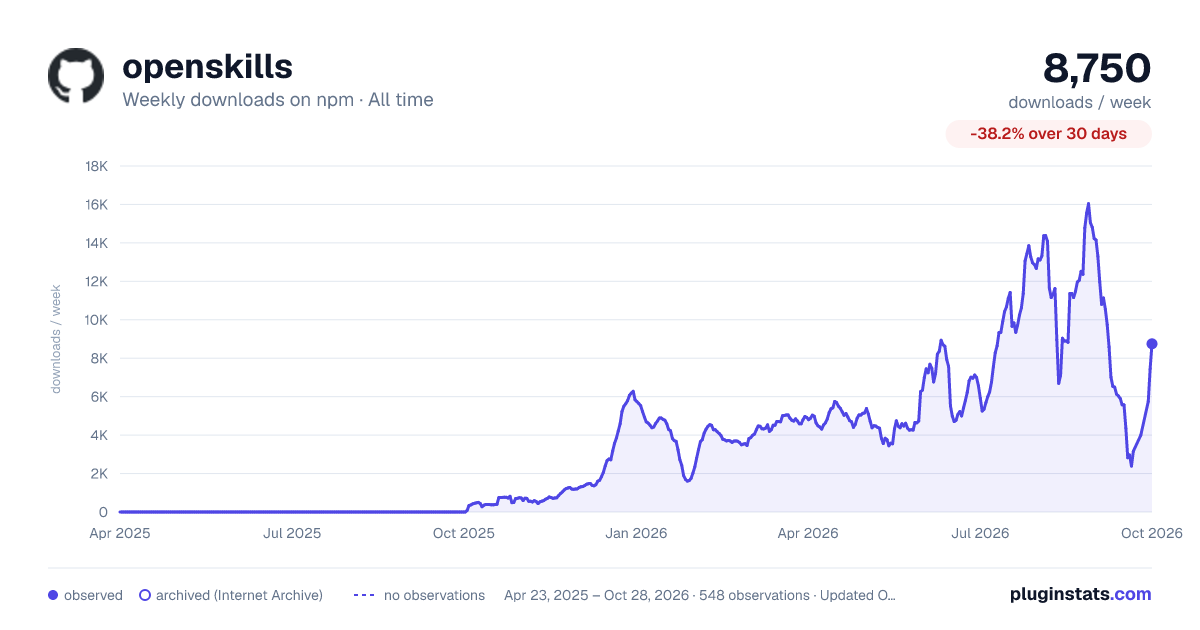Click the hollow 'archived' legend circle
The height and width of the screenshot is (630, 1200).
pyautogui.click(x=144, y=595)
